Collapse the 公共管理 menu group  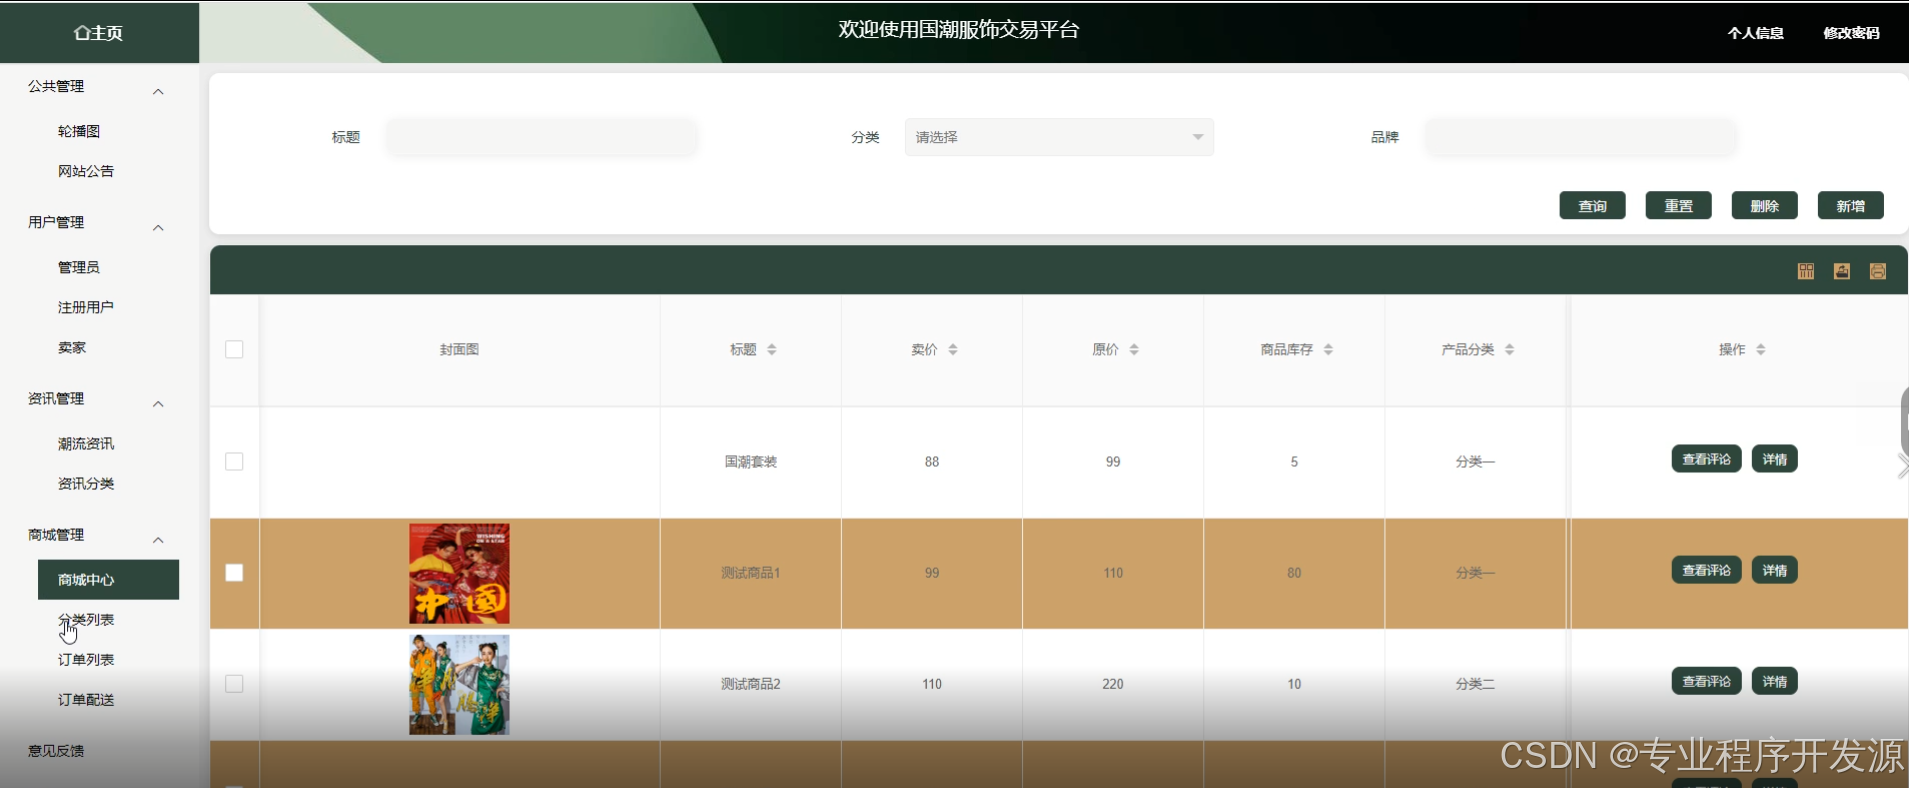pos(158,91)
